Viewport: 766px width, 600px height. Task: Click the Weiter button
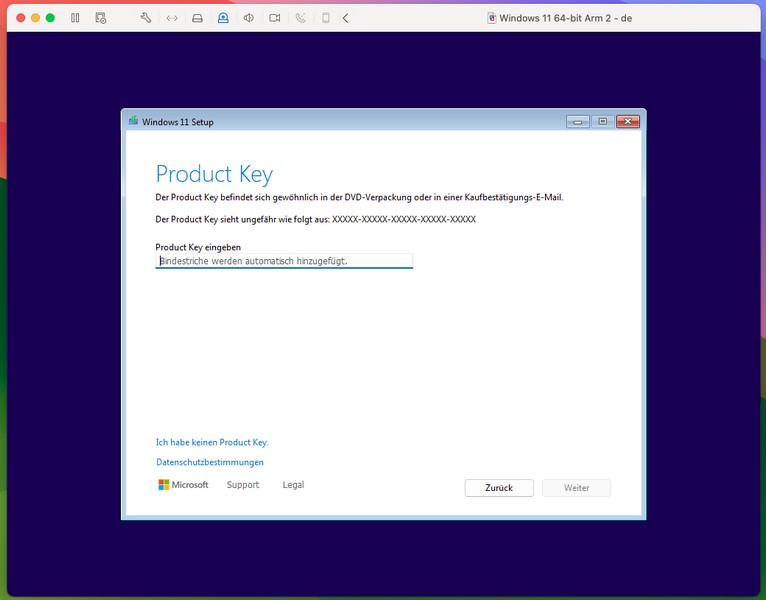click(x=576, y=488)
